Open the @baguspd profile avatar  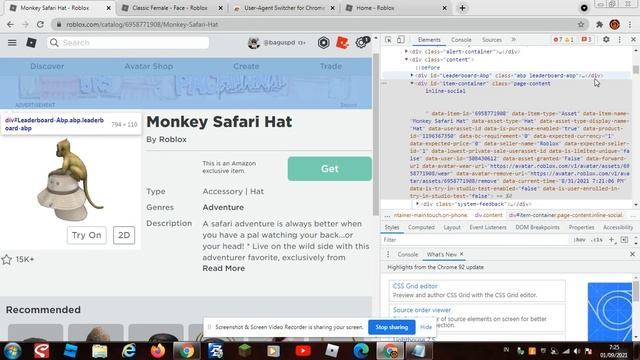253,42
